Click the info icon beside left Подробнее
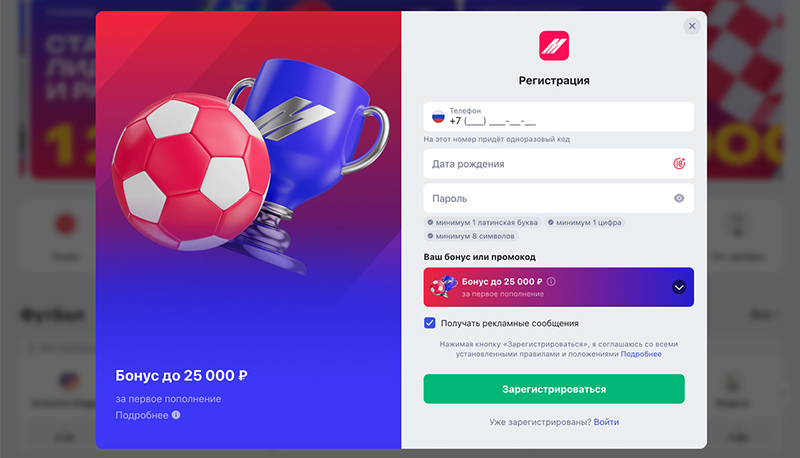800x458 pixels. (x=176, y=415)
